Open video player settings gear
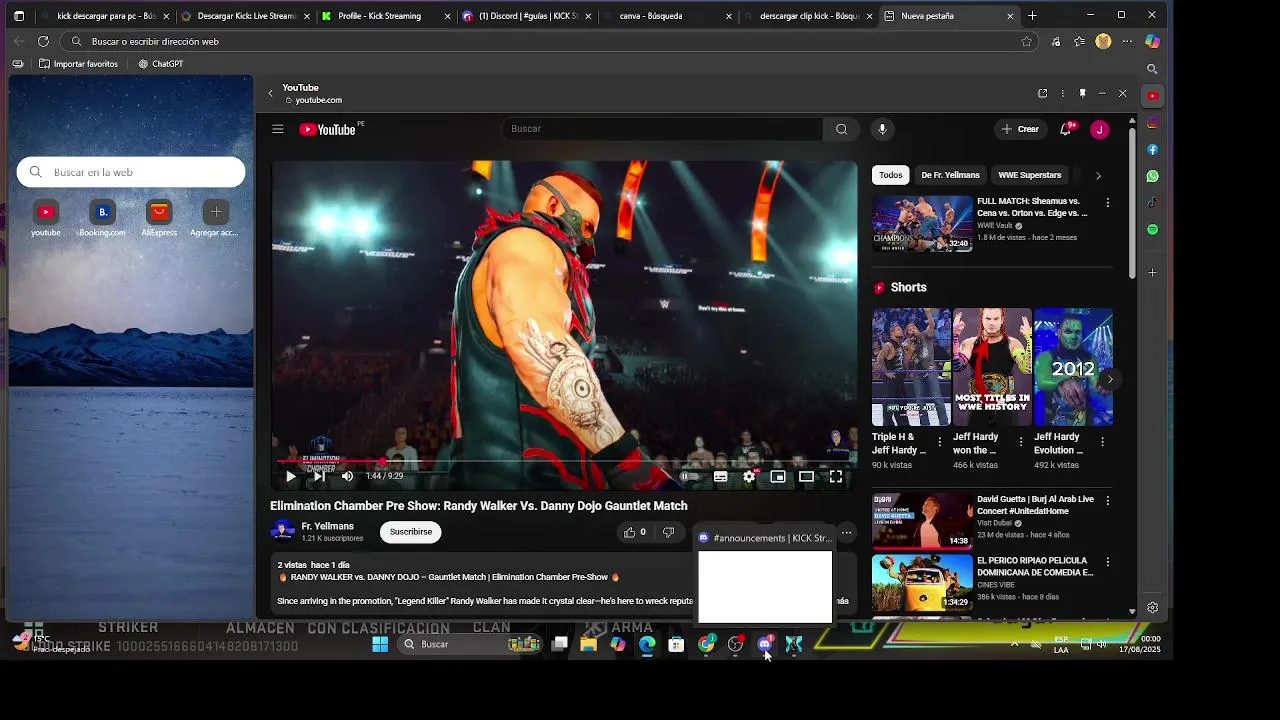Screen dimensions: 1280x720 point(749,477)
